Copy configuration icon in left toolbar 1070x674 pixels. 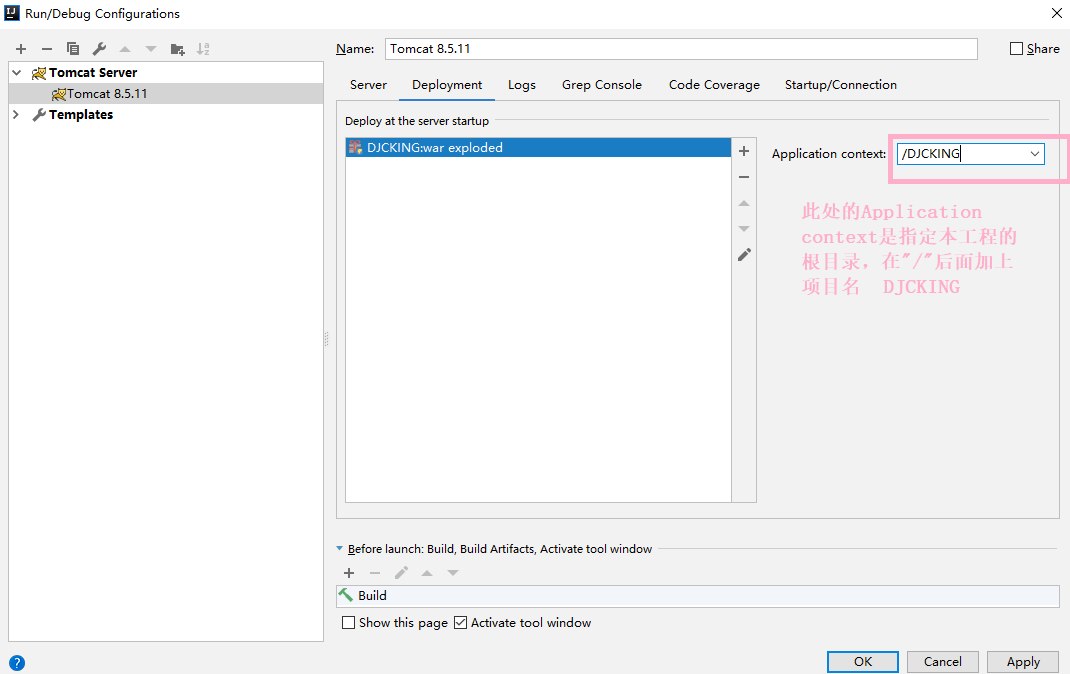[72, 49]
